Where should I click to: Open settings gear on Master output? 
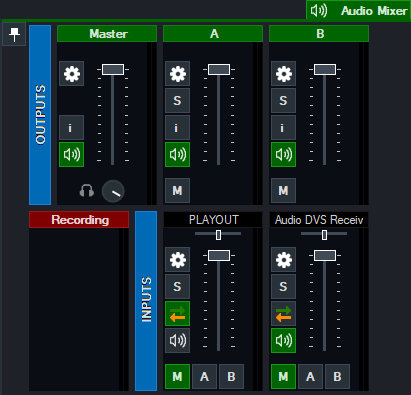pos(71,73)
